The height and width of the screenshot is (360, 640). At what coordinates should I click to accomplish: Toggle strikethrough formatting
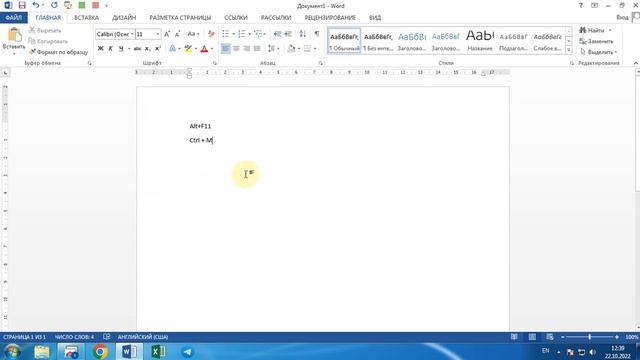click(137, 49)
